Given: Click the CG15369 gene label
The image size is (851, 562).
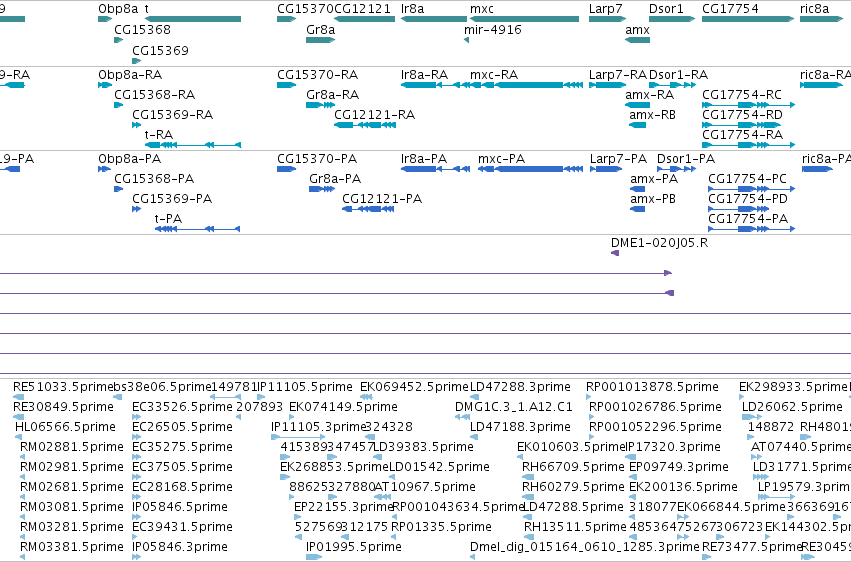Looking at the screenshot, I should point(160,51).
